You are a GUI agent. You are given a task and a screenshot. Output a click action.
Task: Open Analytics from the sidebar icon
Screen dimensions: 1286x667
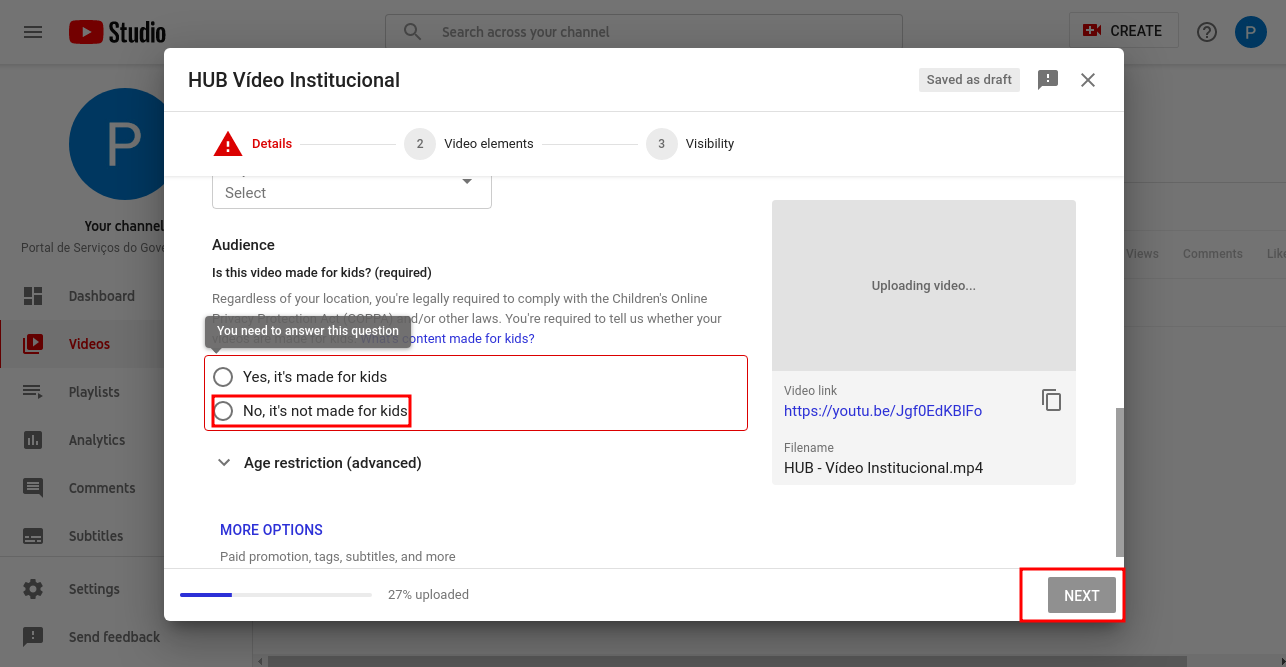coord(33,440)
